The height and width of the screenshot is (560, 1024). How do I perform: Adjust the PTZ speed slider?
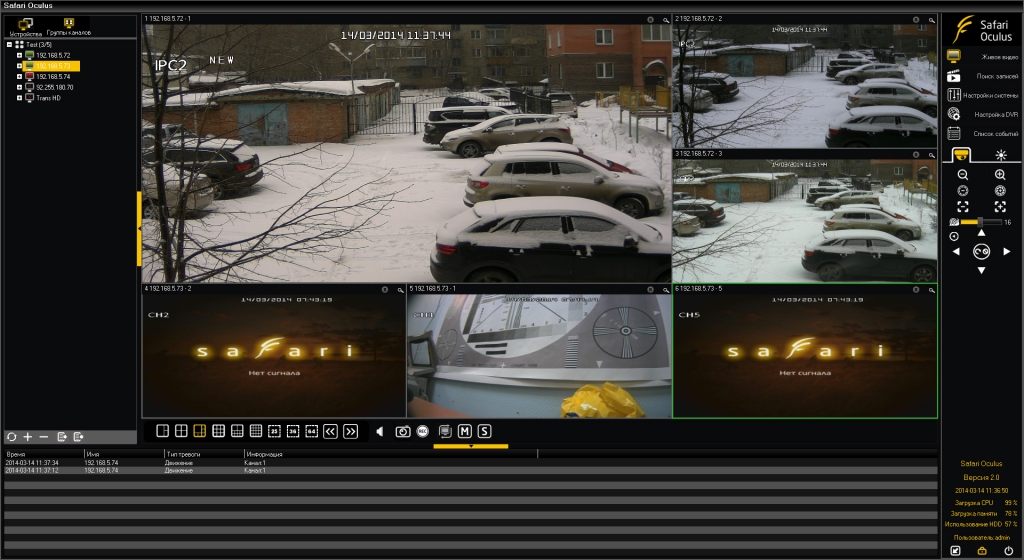tap(980, 221)
